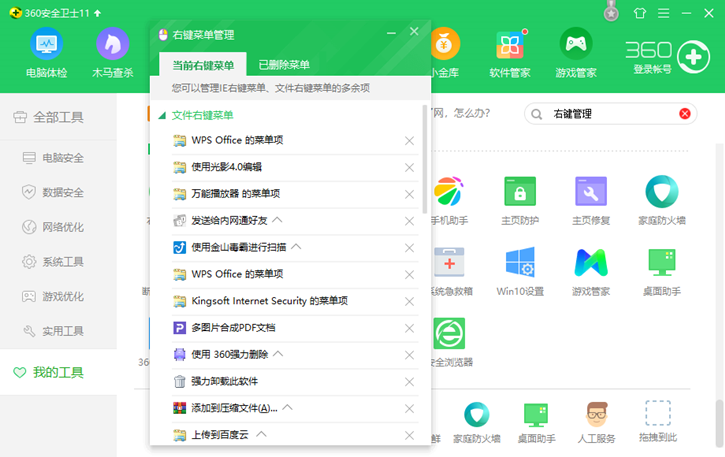Close the 右键菜单管理 dialog
This screenshot has width=725, height=457.
click(x=414, y=31)
